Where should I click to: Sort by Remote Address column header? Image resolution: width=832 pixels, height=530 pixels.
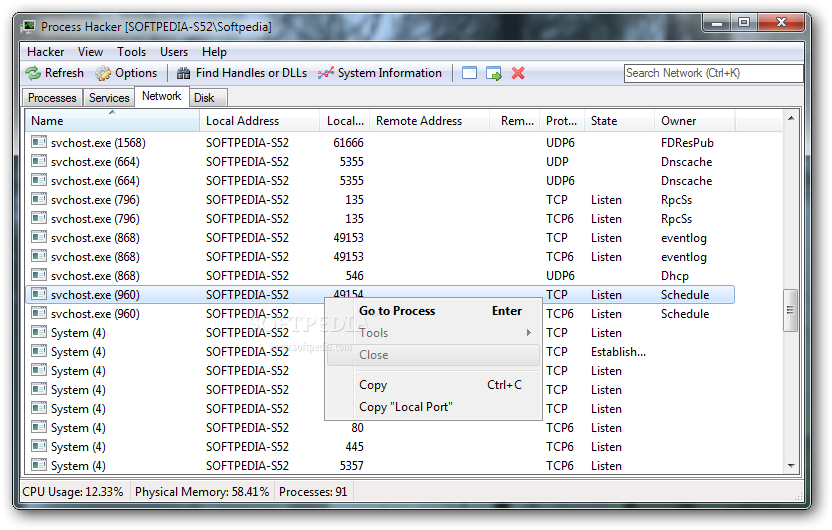pos(429,121)
